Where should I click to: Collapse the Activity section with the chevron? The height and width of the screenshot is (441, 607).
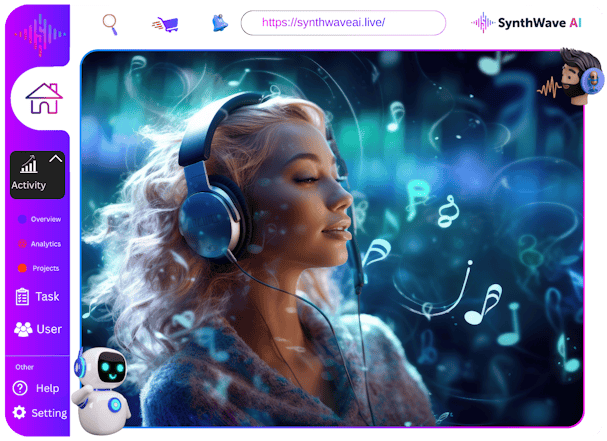(56, 159)
